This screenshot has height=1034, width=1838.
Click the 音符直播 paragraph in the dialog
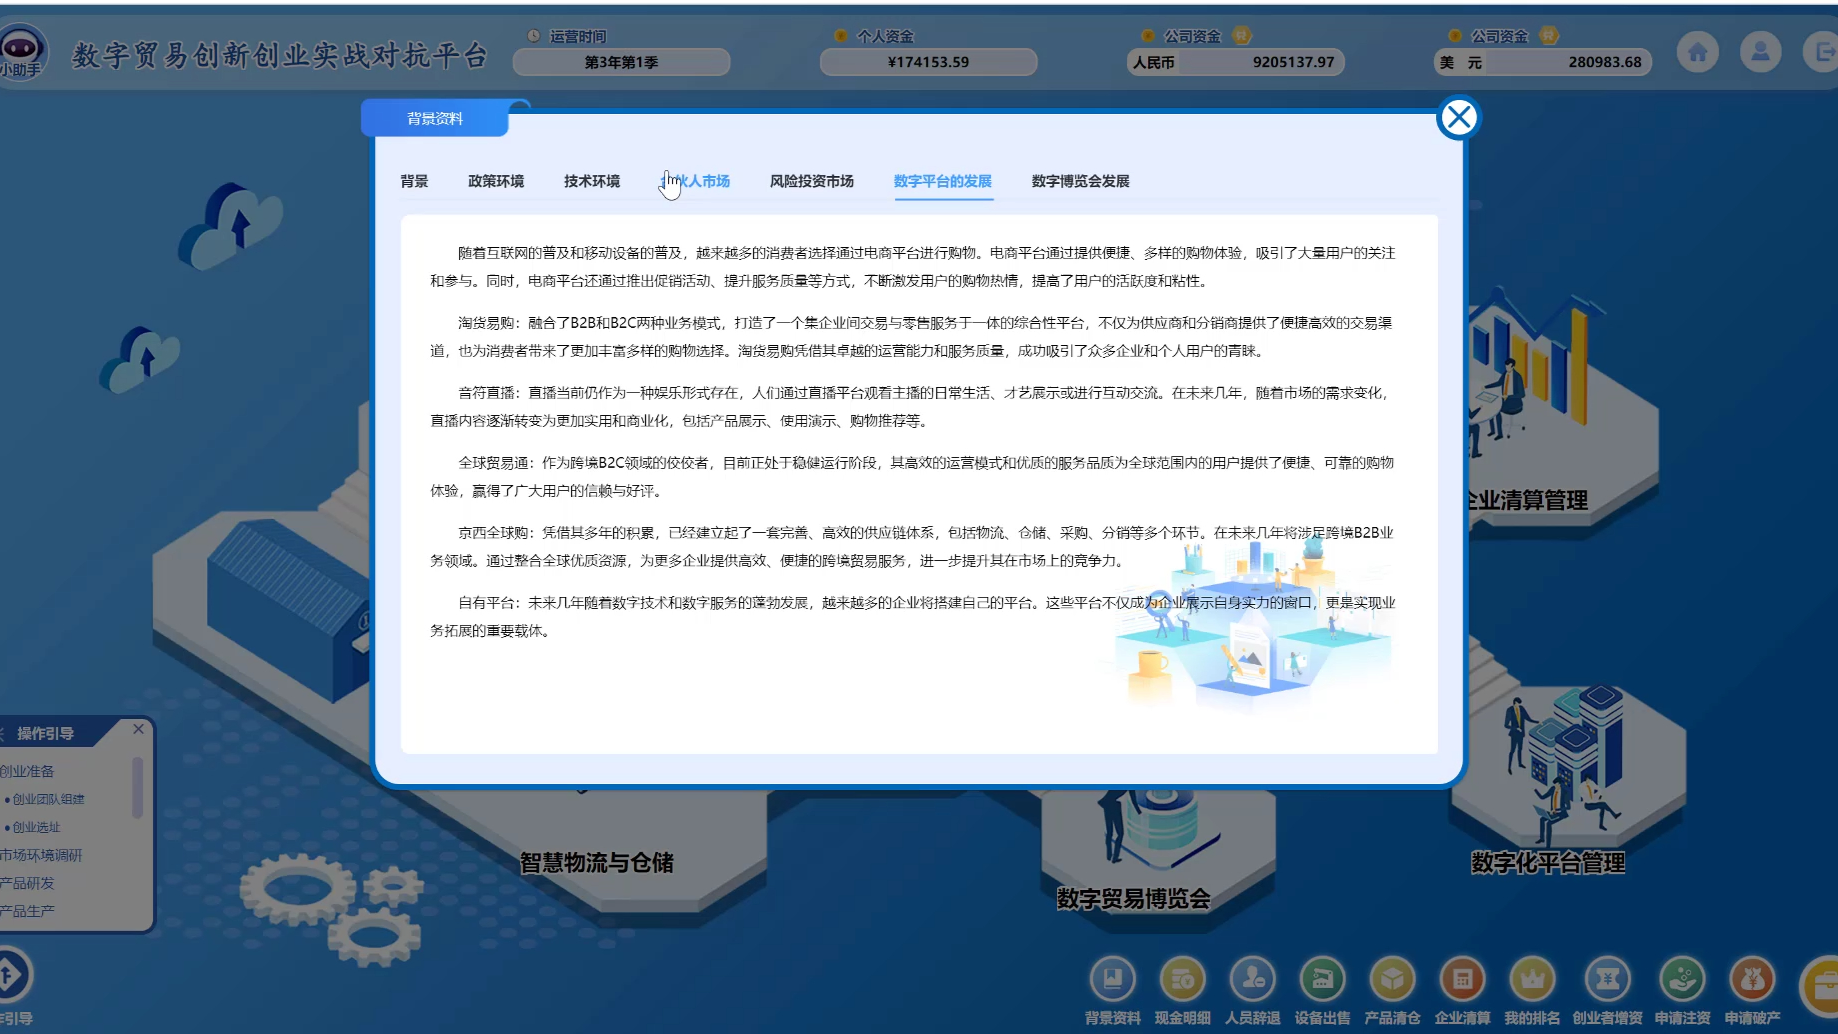pyautogui.click(x=911, y=407)
